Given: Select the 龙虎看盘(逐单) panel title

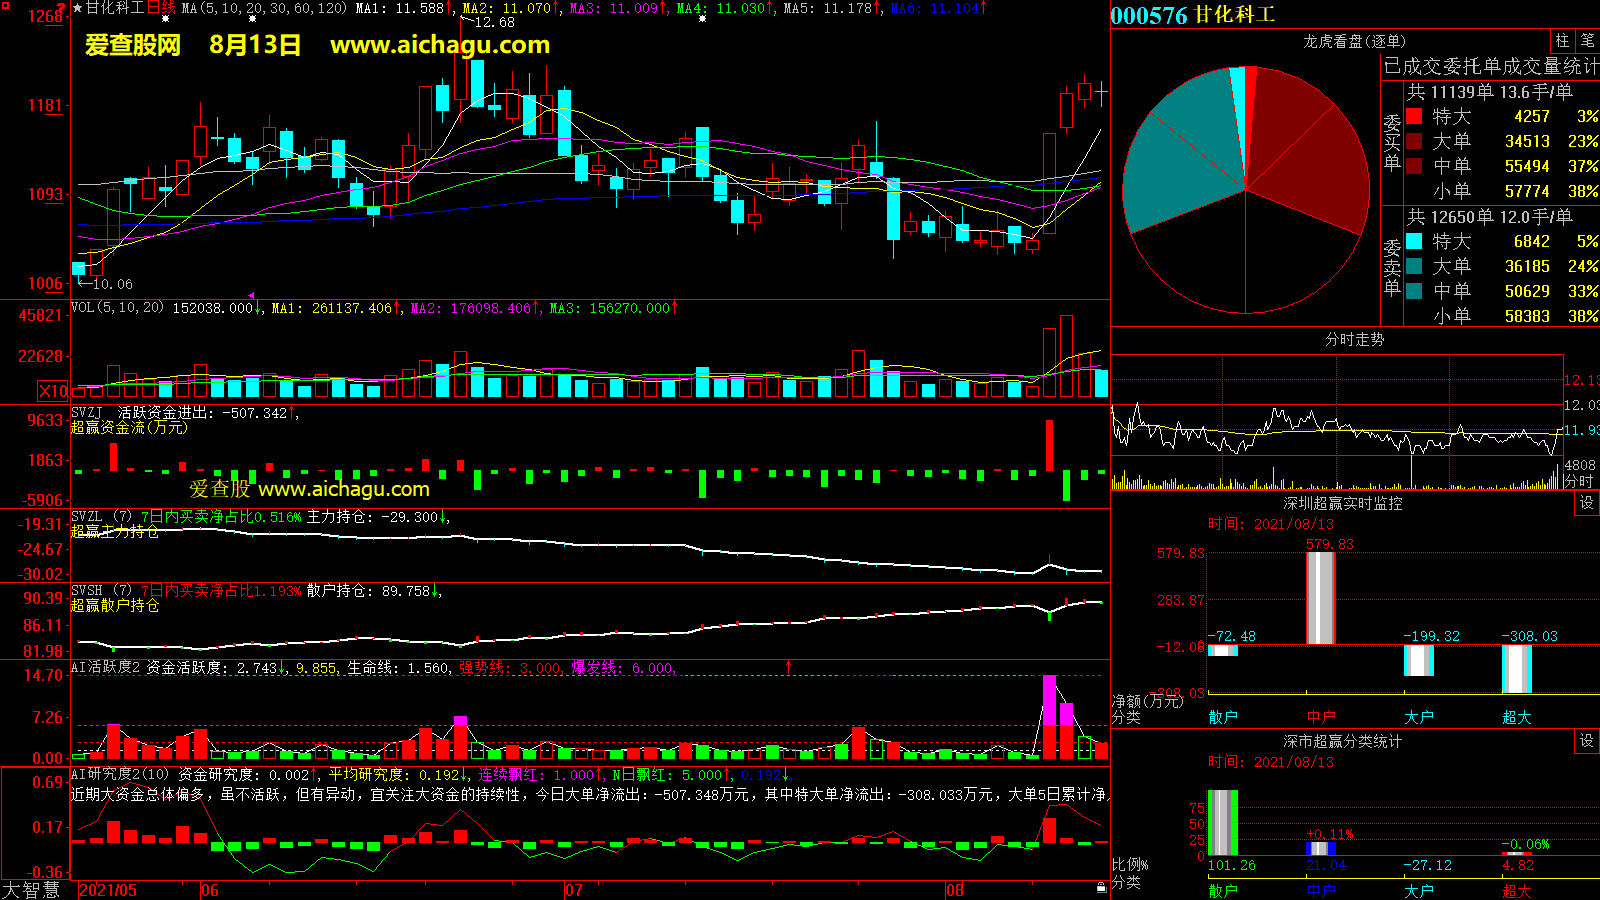Looking at the screenshot, I should (x=1354, y=41).
